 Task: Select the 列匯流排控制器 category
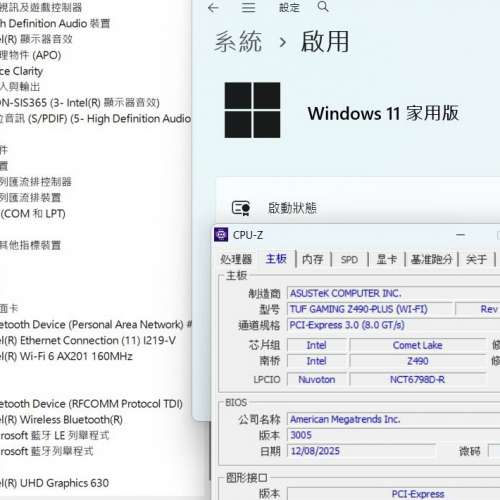click(36, 182)
